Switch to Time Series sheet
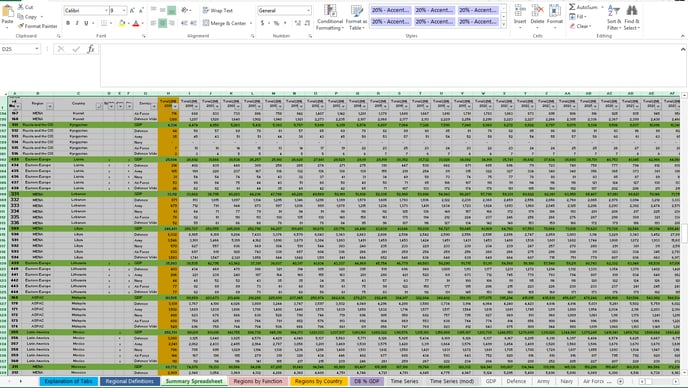The height and width of the screenshot is (388, 688). [405, 381]
